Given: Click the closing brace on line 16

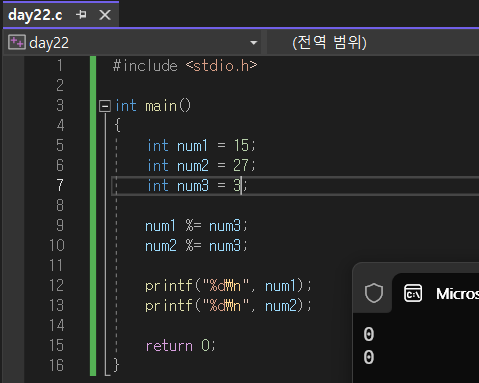Looking at the screenshot, I should 116,365.
